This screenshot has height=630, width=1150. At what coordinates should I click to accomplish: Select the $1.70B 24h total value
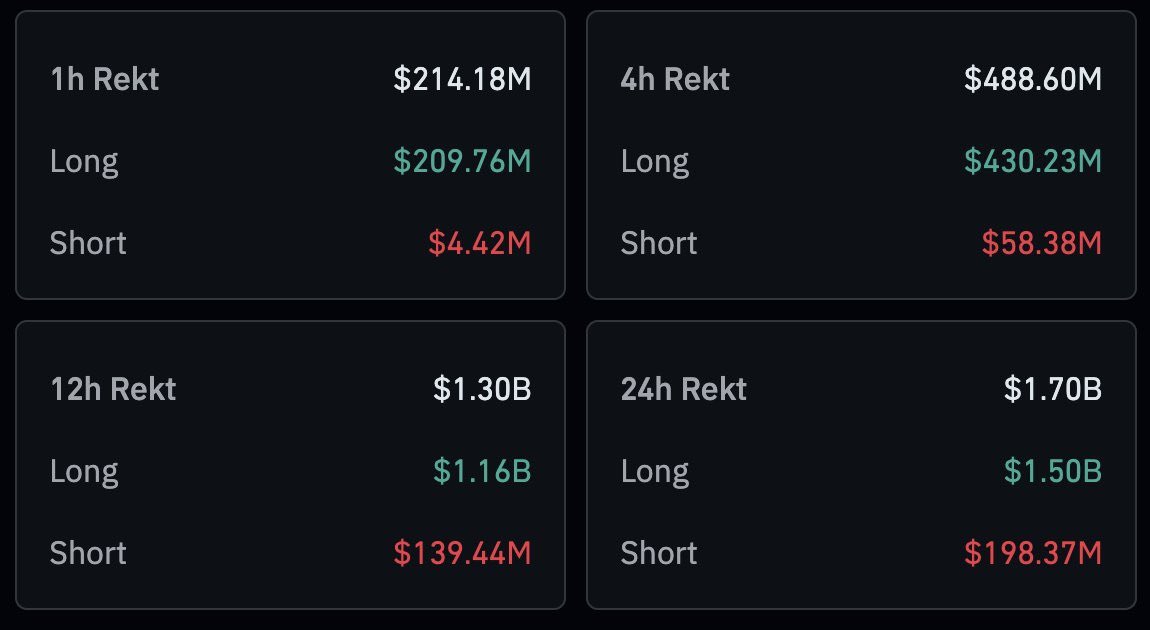pos(1053,389)
